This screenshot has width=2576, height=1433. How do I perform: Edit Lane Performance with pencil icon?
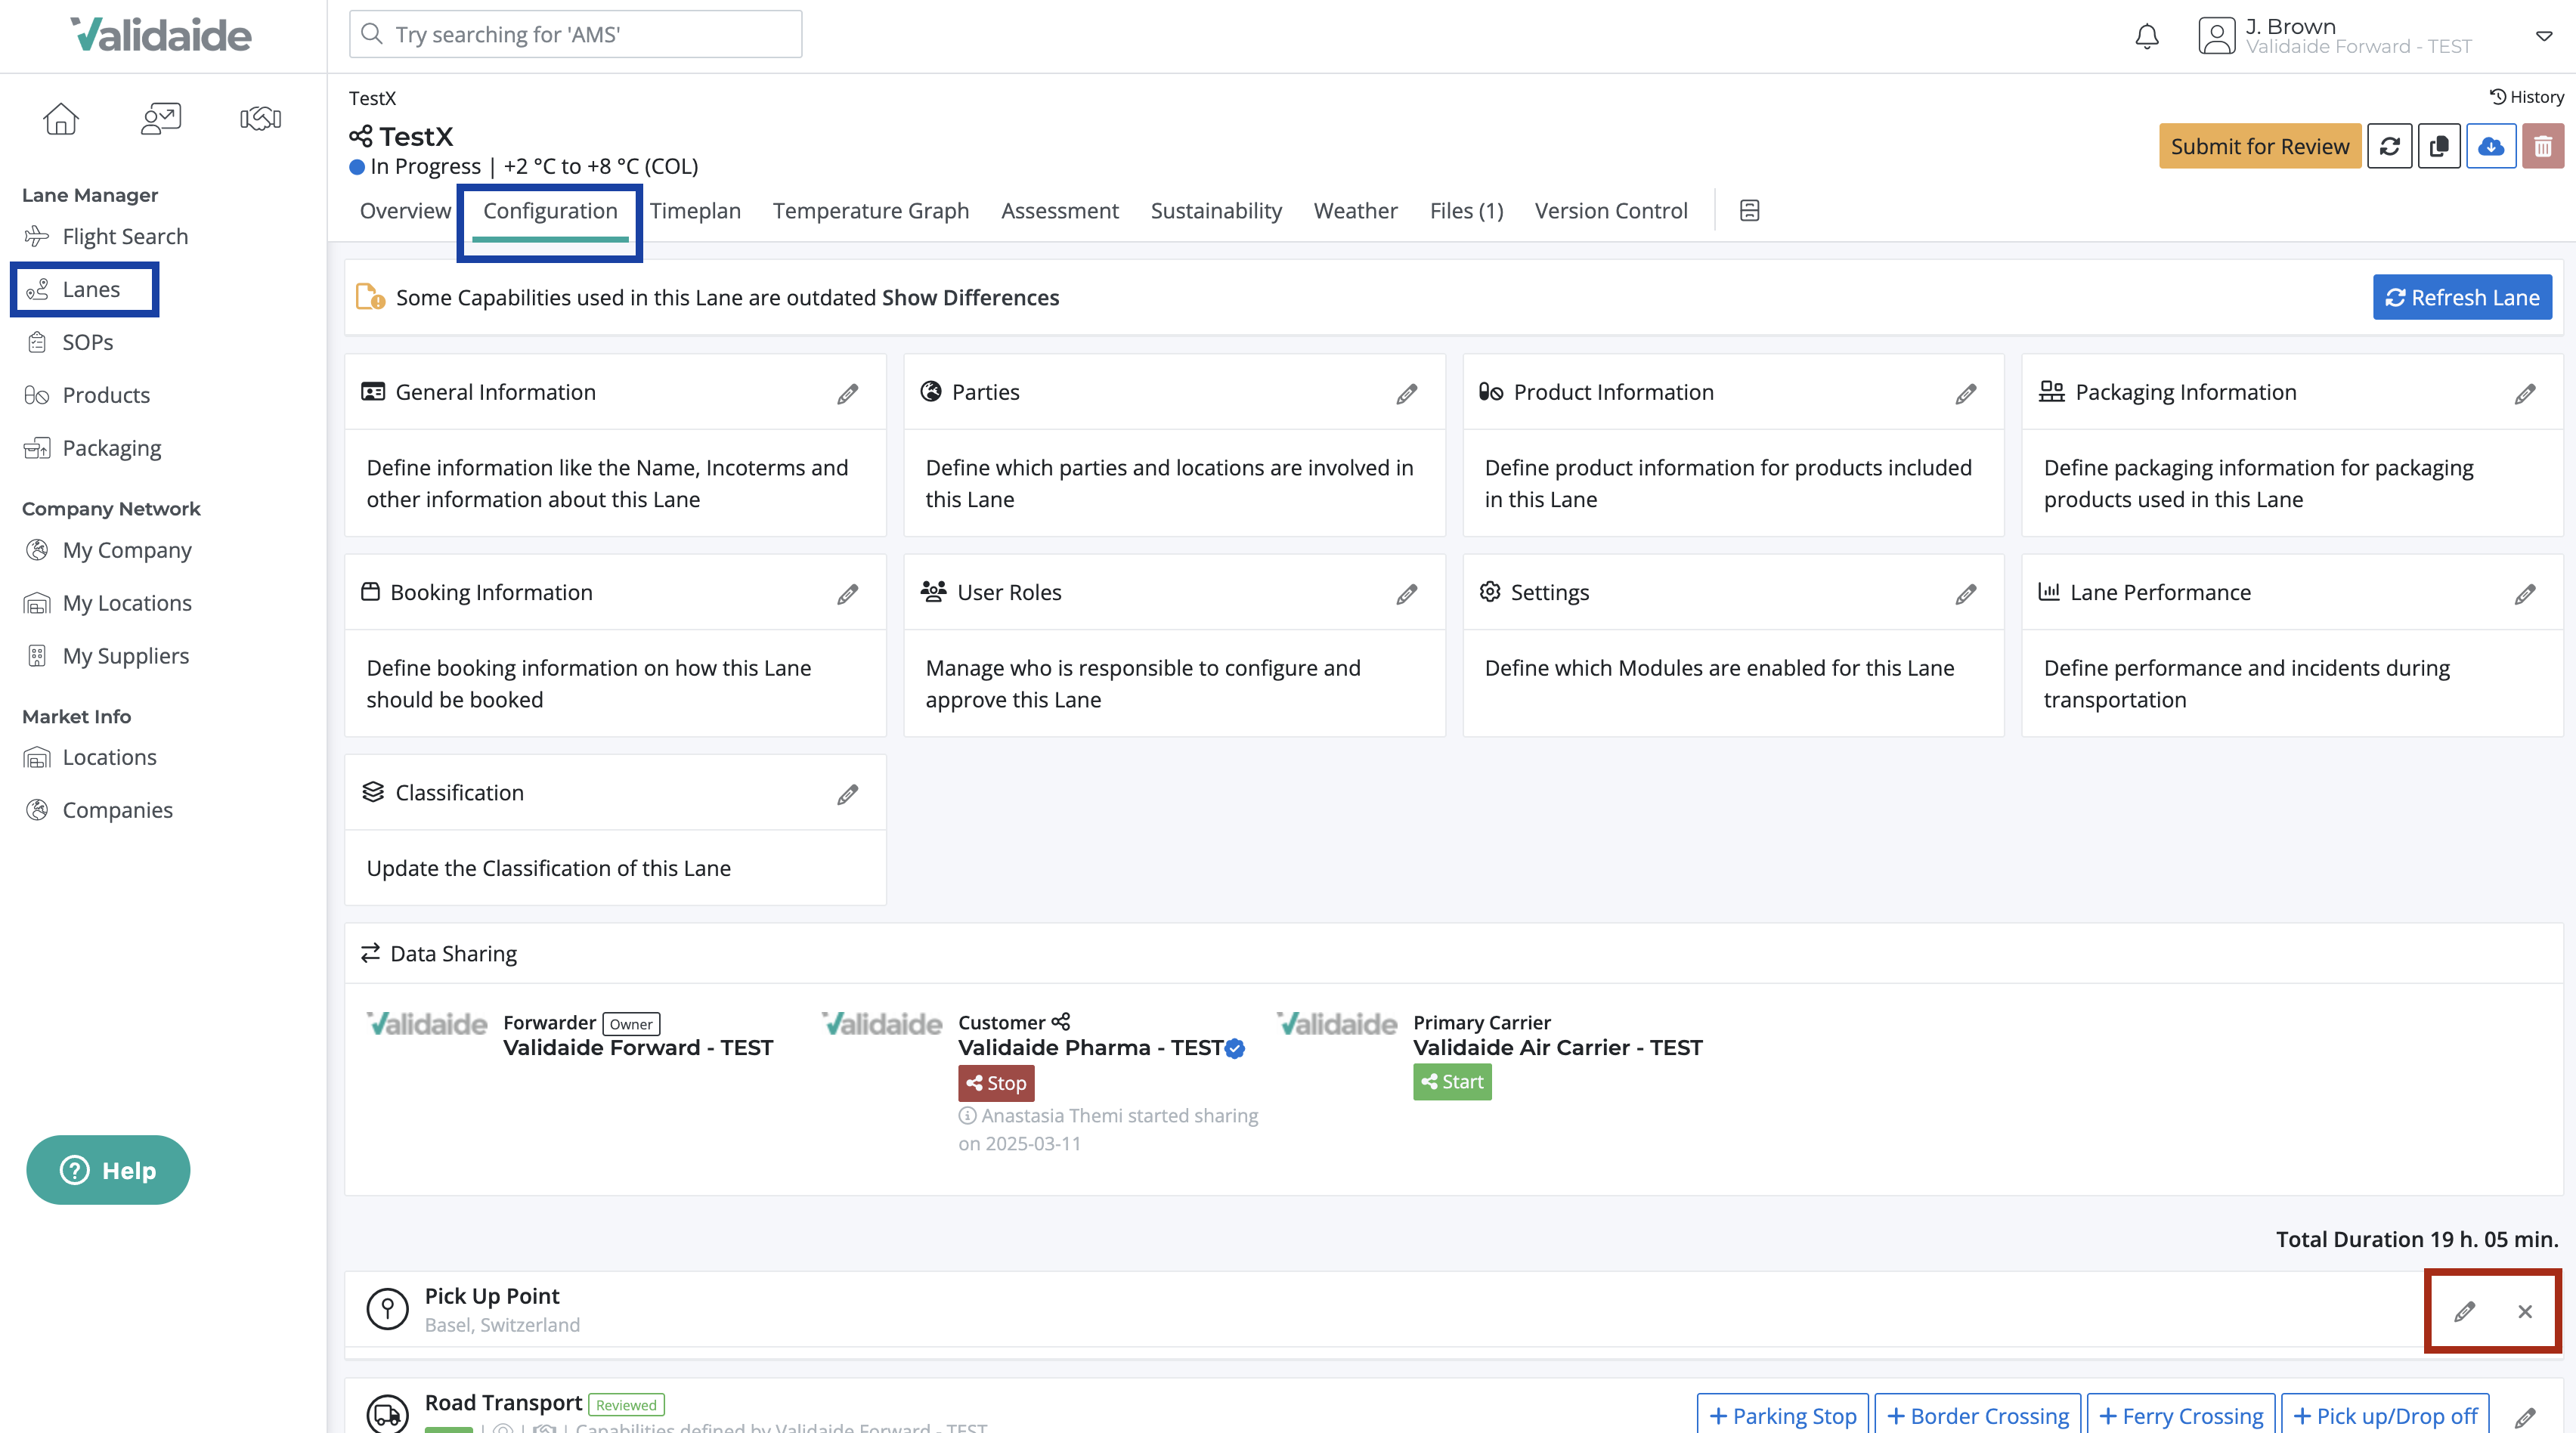click(2525, 594)
